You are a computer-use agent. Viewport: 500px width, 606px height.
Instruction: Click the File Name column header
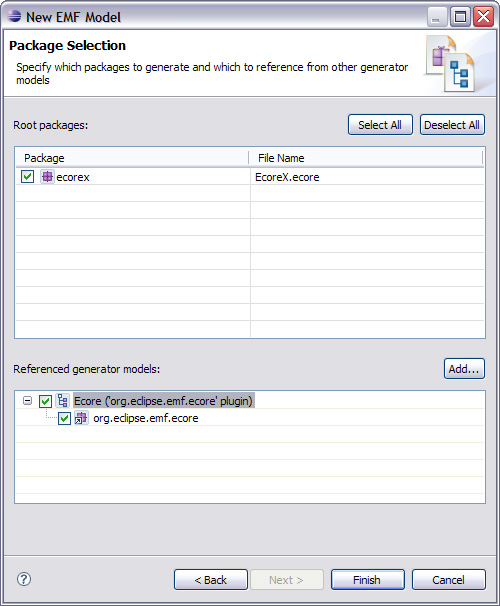coord(366,158)
